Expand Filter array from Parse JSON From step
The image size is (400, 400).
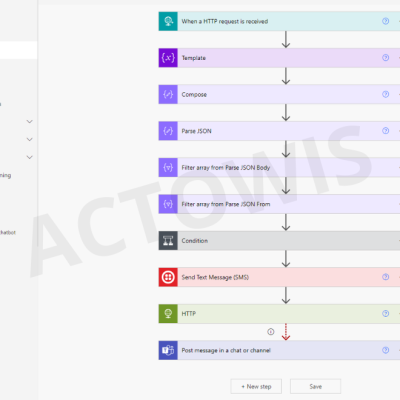(279, 204)
